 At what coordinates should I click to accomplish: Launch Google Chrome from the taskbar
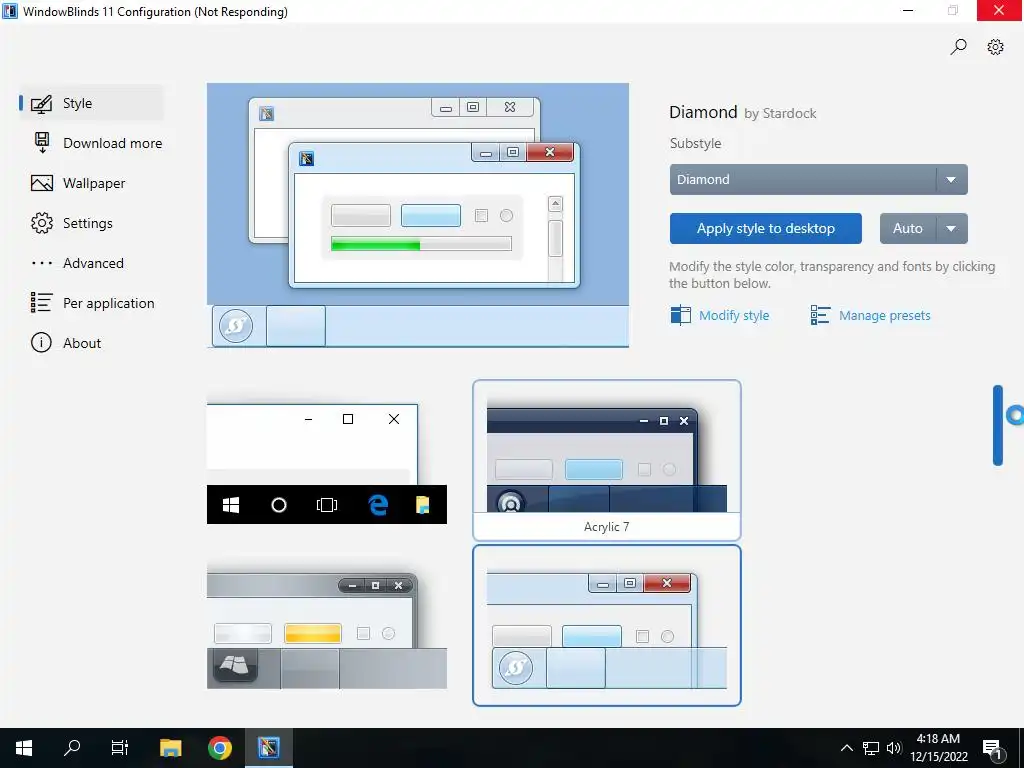(x=219, y=748)
